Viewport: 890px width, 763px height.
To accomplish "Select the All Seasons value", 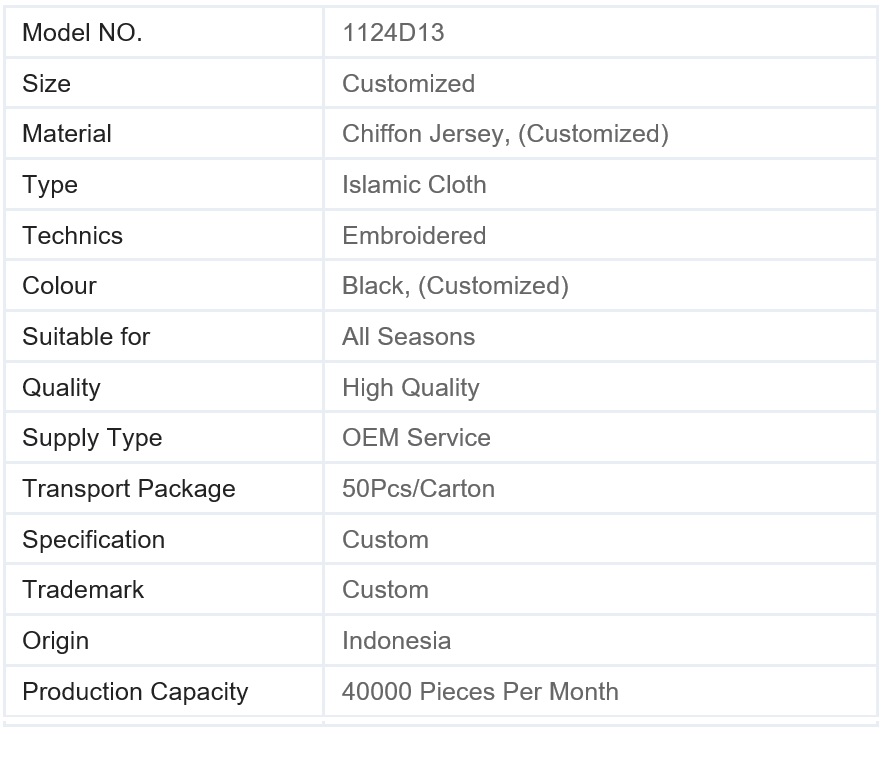I will [x=408, y=337].
